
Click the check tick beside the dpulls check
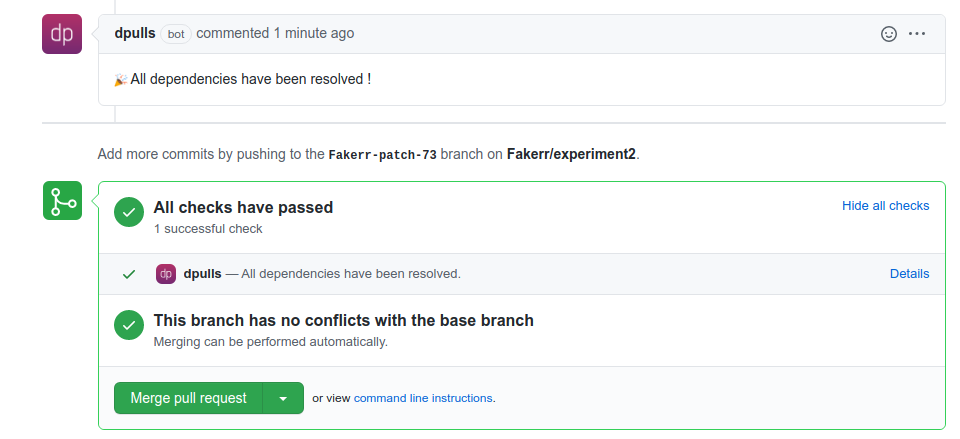pyautogui.click(x=129, y=274)
